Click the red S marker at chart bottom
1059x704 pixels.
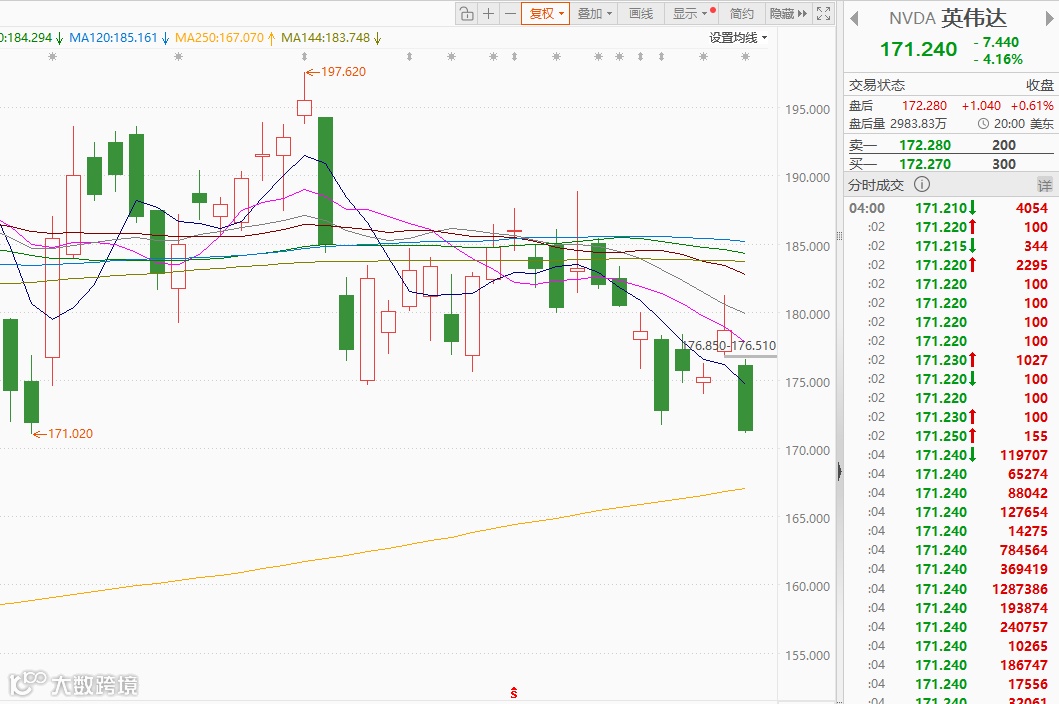514,693
